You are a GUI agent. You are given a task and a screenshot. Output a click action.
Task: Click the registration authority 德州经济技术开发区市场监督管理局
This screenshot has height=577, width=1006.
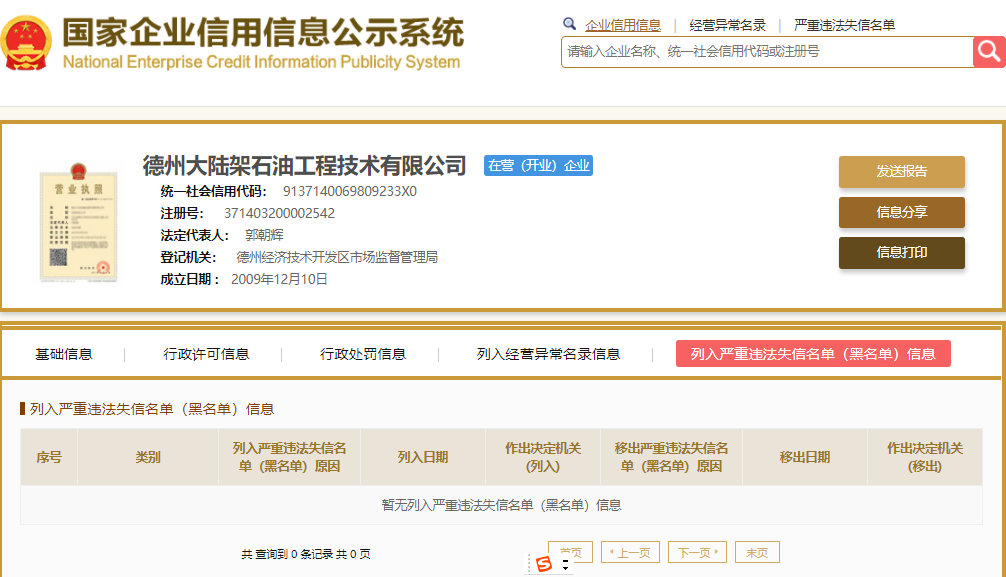point(337,257)
